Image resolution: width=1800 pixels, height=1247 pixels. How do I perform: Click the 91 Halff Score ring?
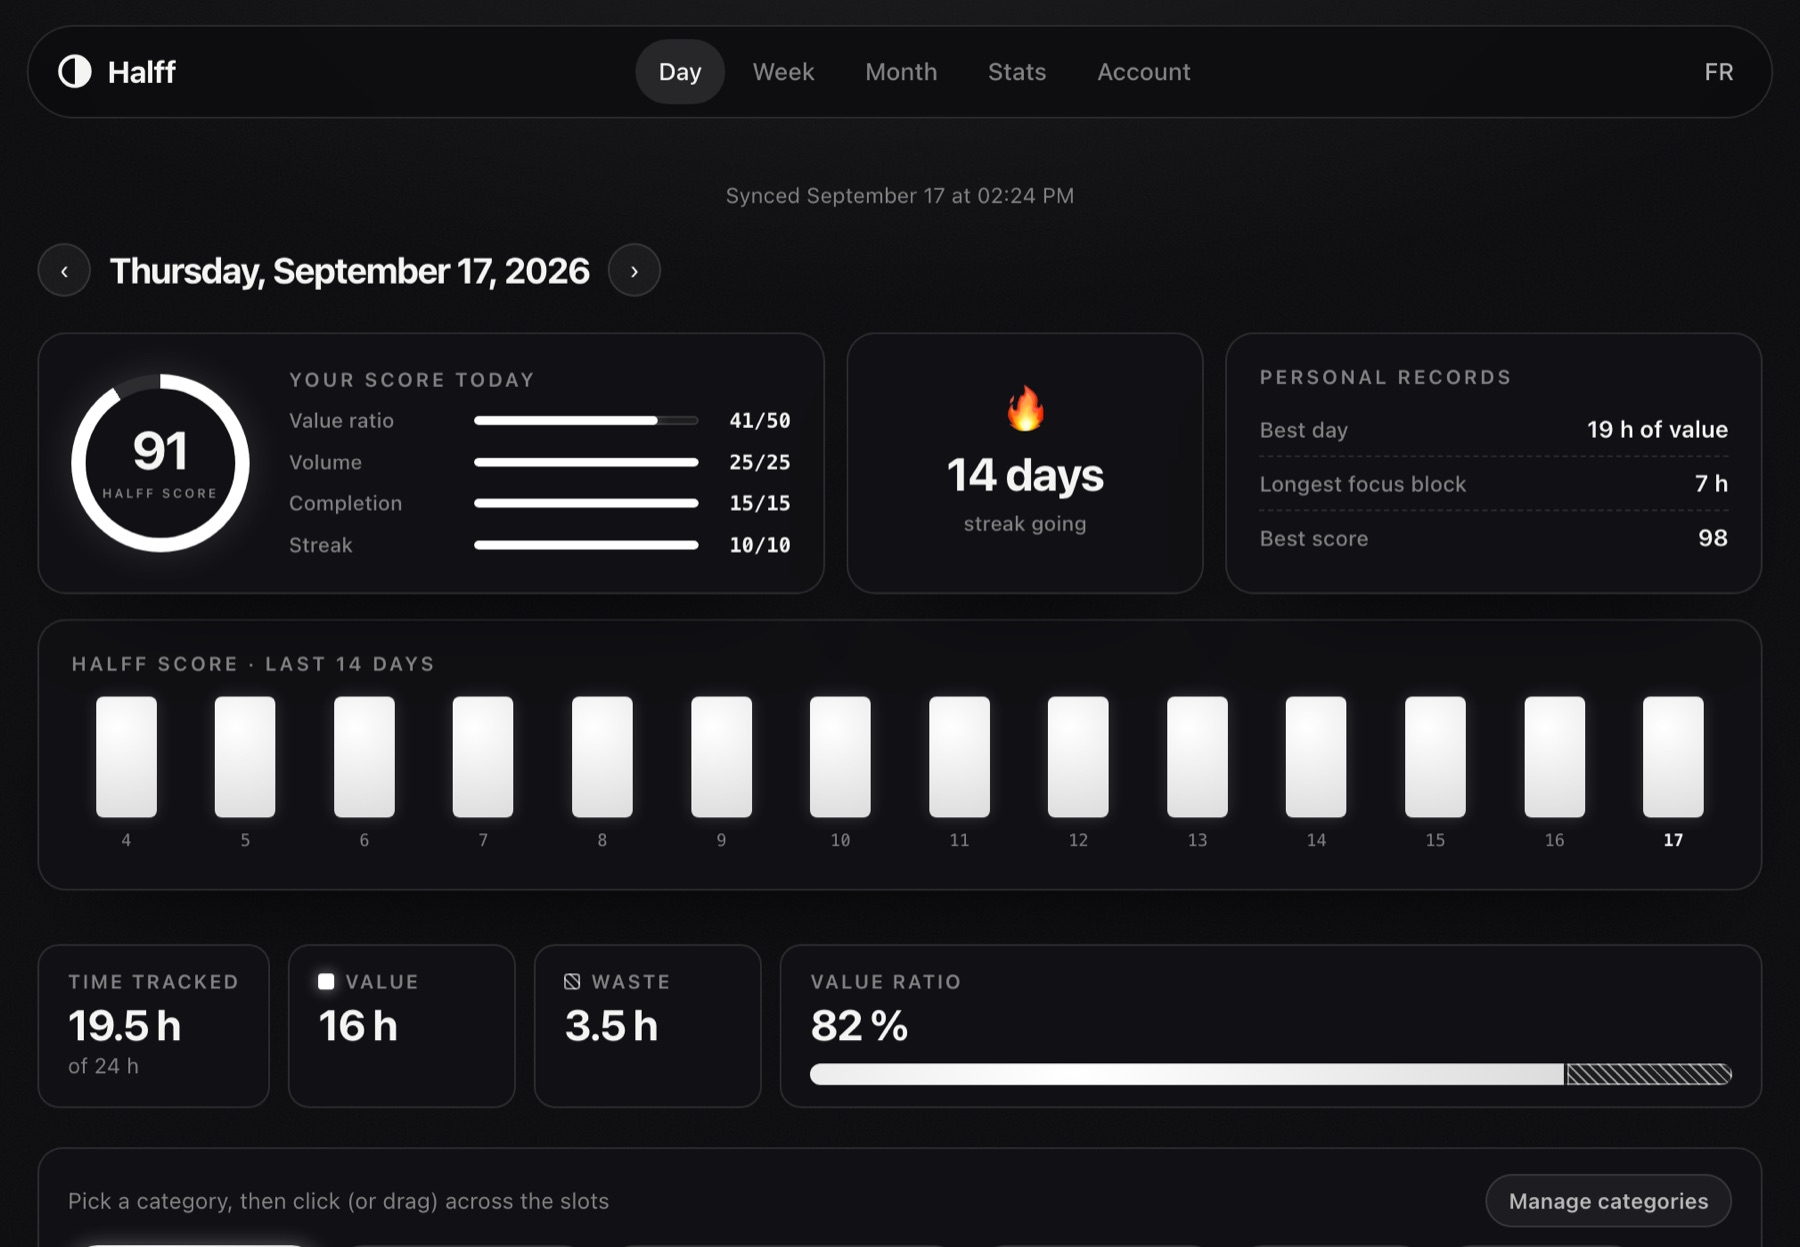coord(160,463)
